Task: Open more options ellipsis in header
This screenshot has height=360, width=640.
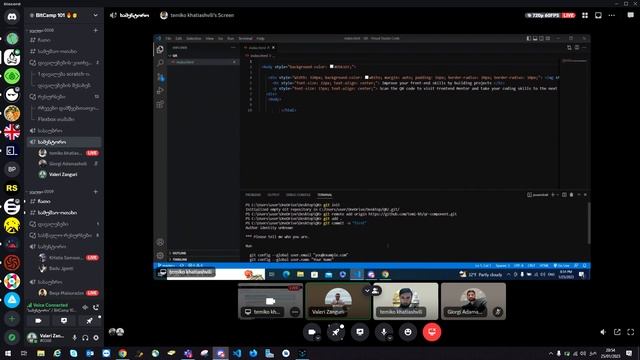Action: point(611,15)
